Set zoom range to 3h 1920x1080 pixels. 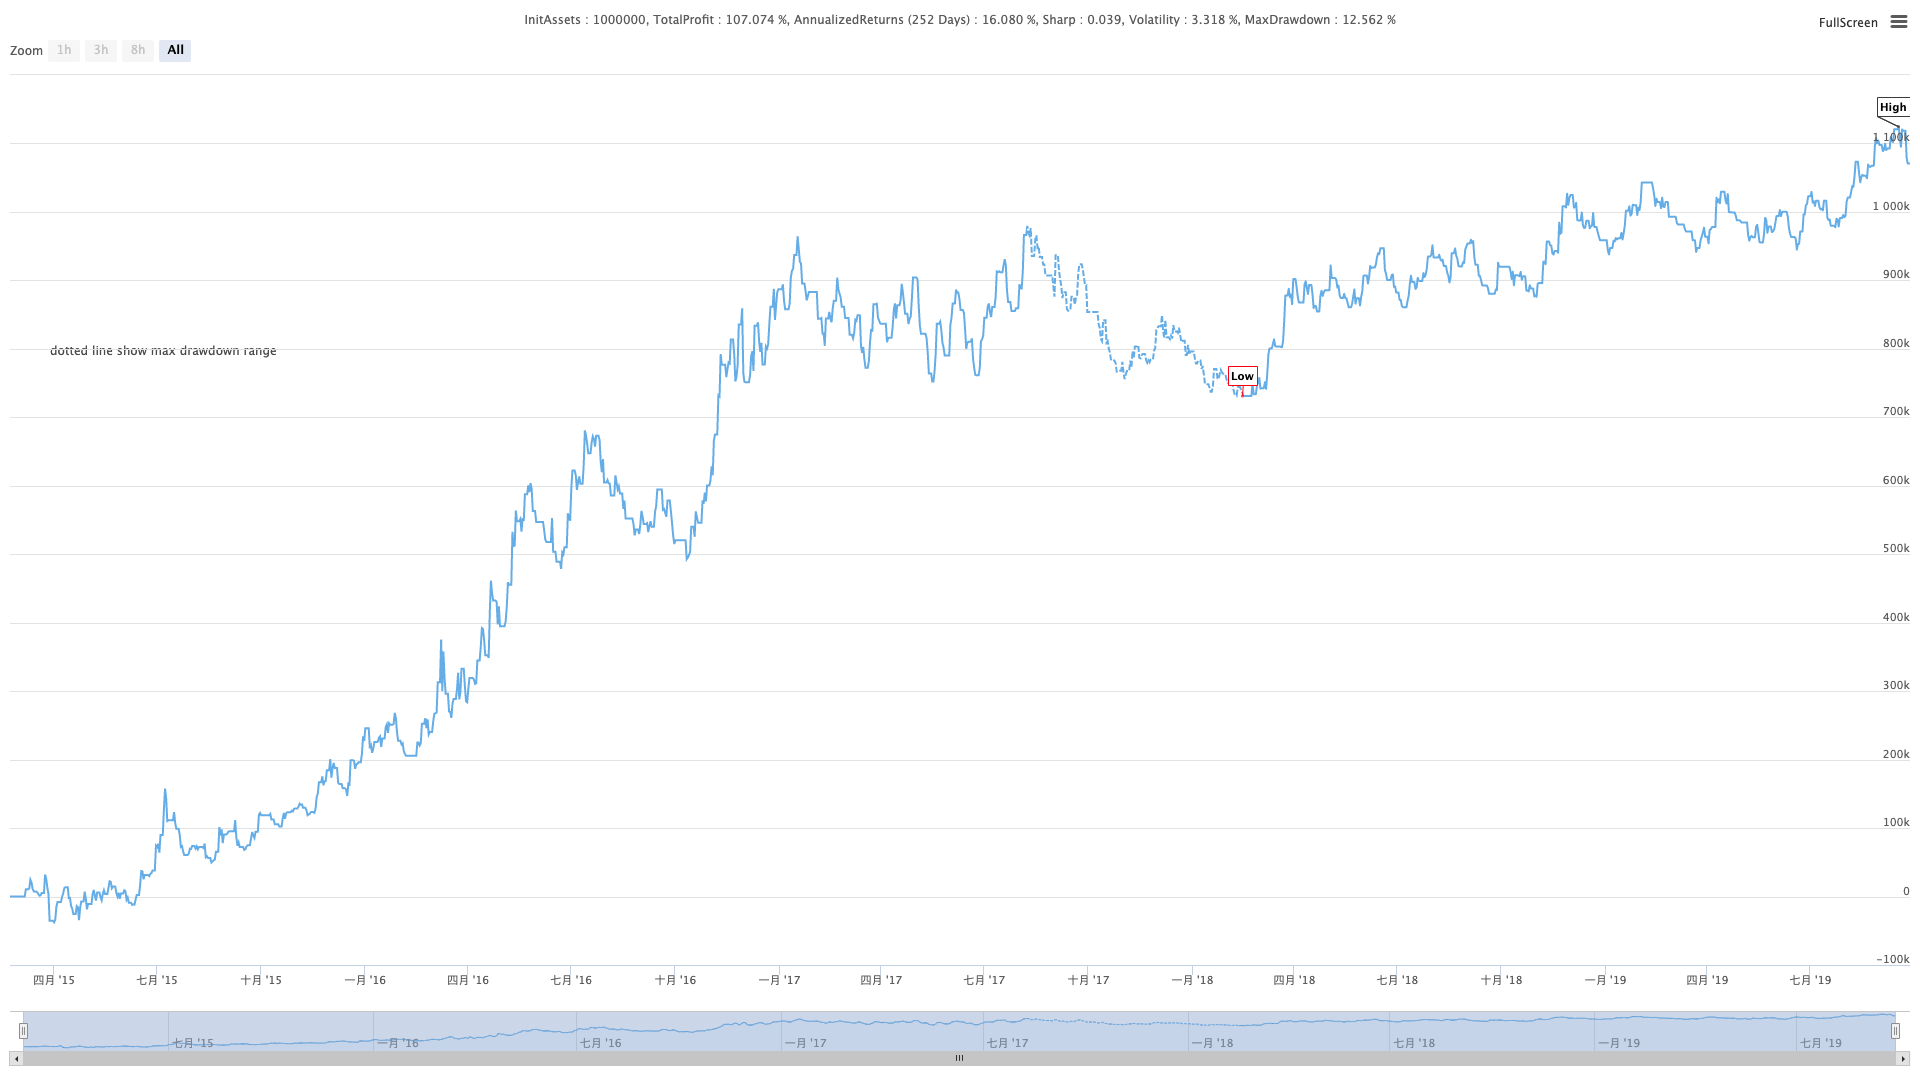click(101, 50)
